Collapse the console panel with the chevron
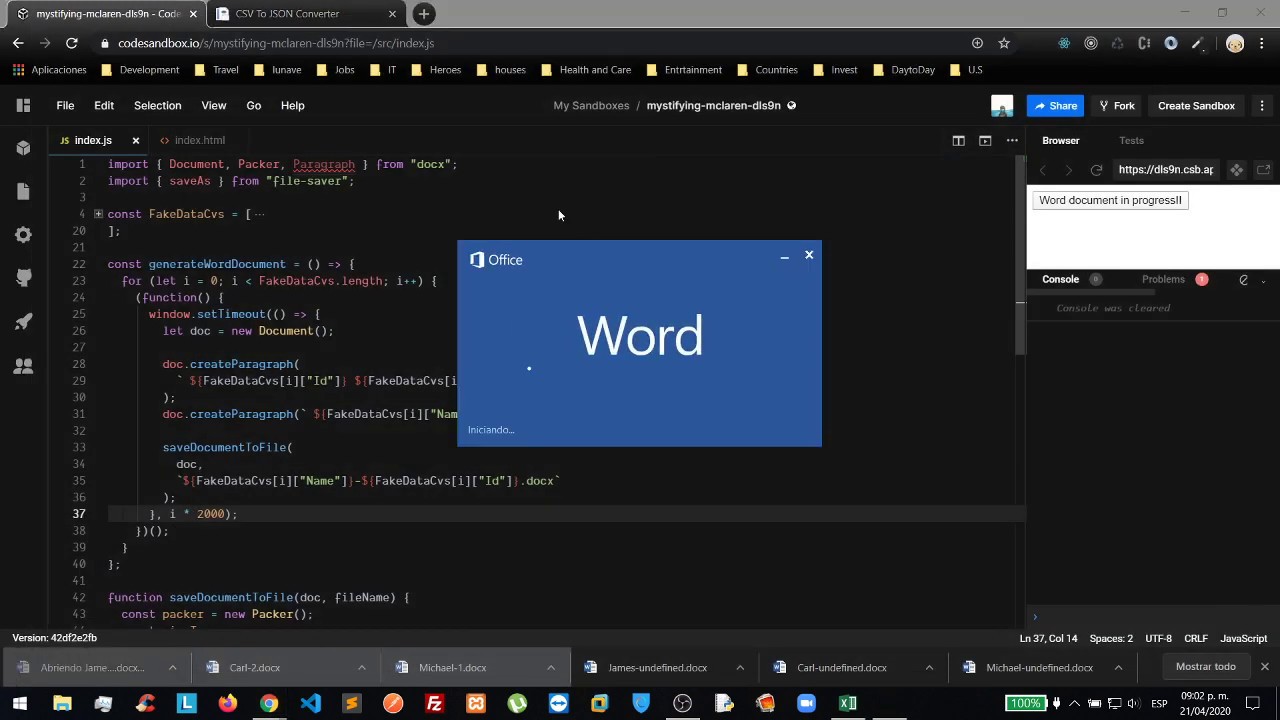1280x720 pixels. point(1264,280)
